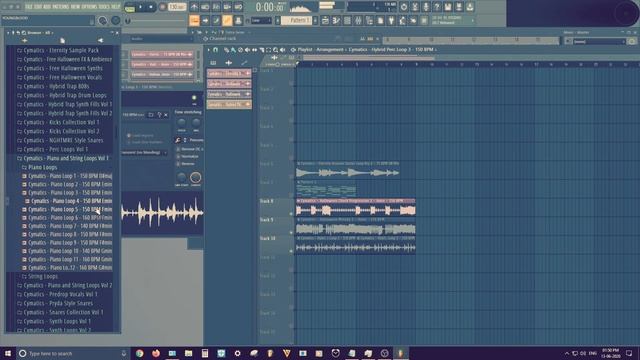Click the Record transport button

coord(162,7)
